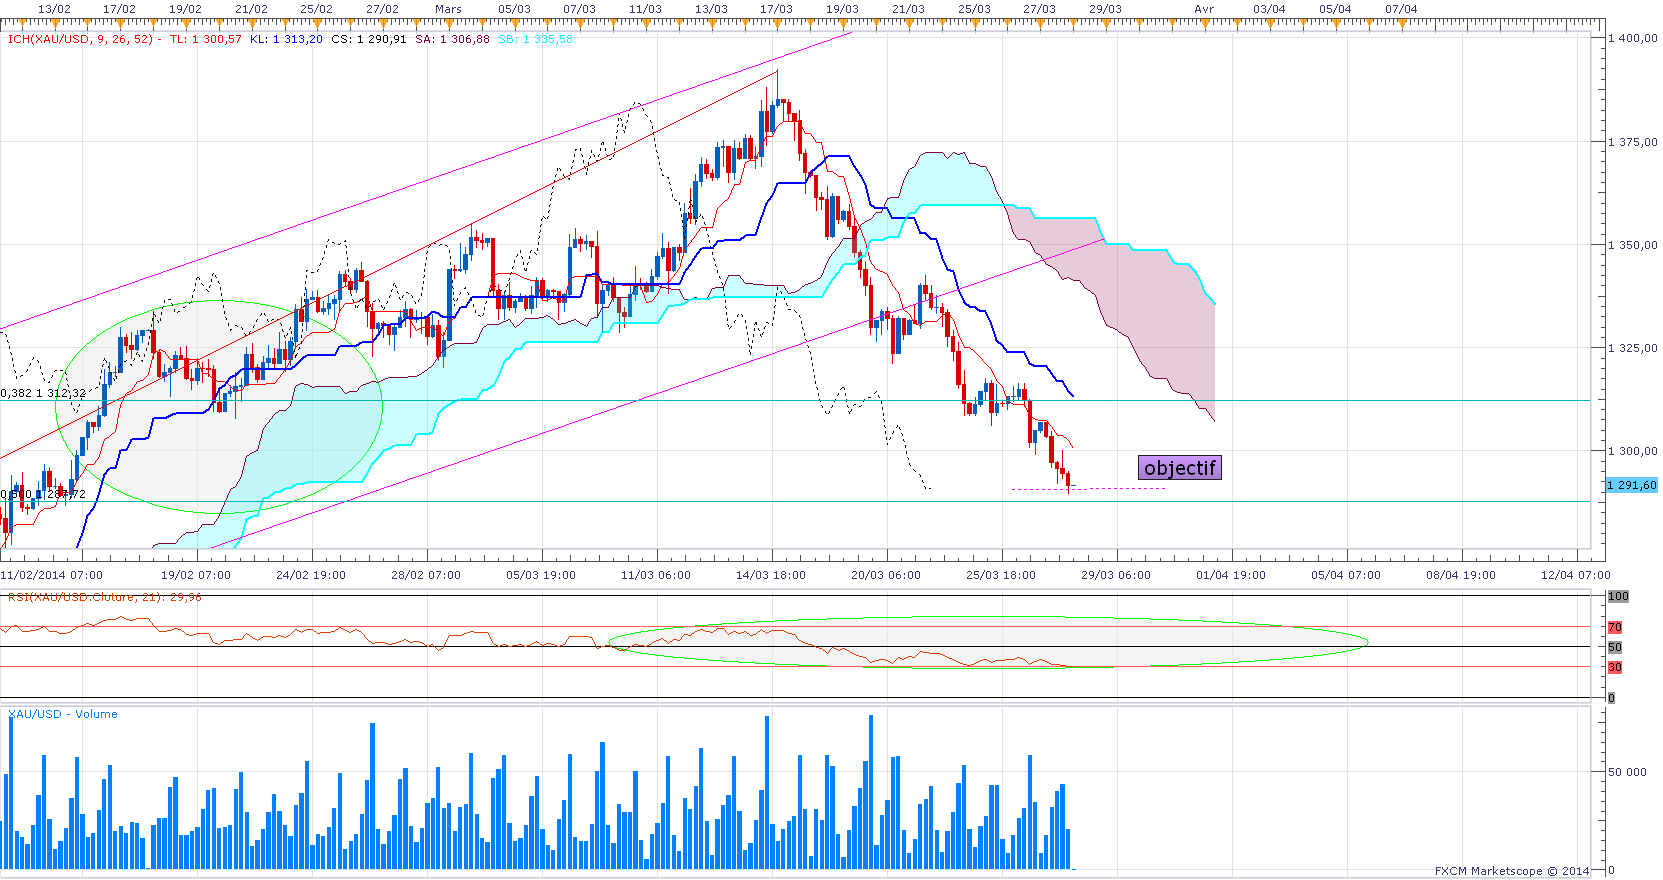Select the 28/02 07:00 time axis label
This screenshot has height=880, width=1663.
[426, 575]
